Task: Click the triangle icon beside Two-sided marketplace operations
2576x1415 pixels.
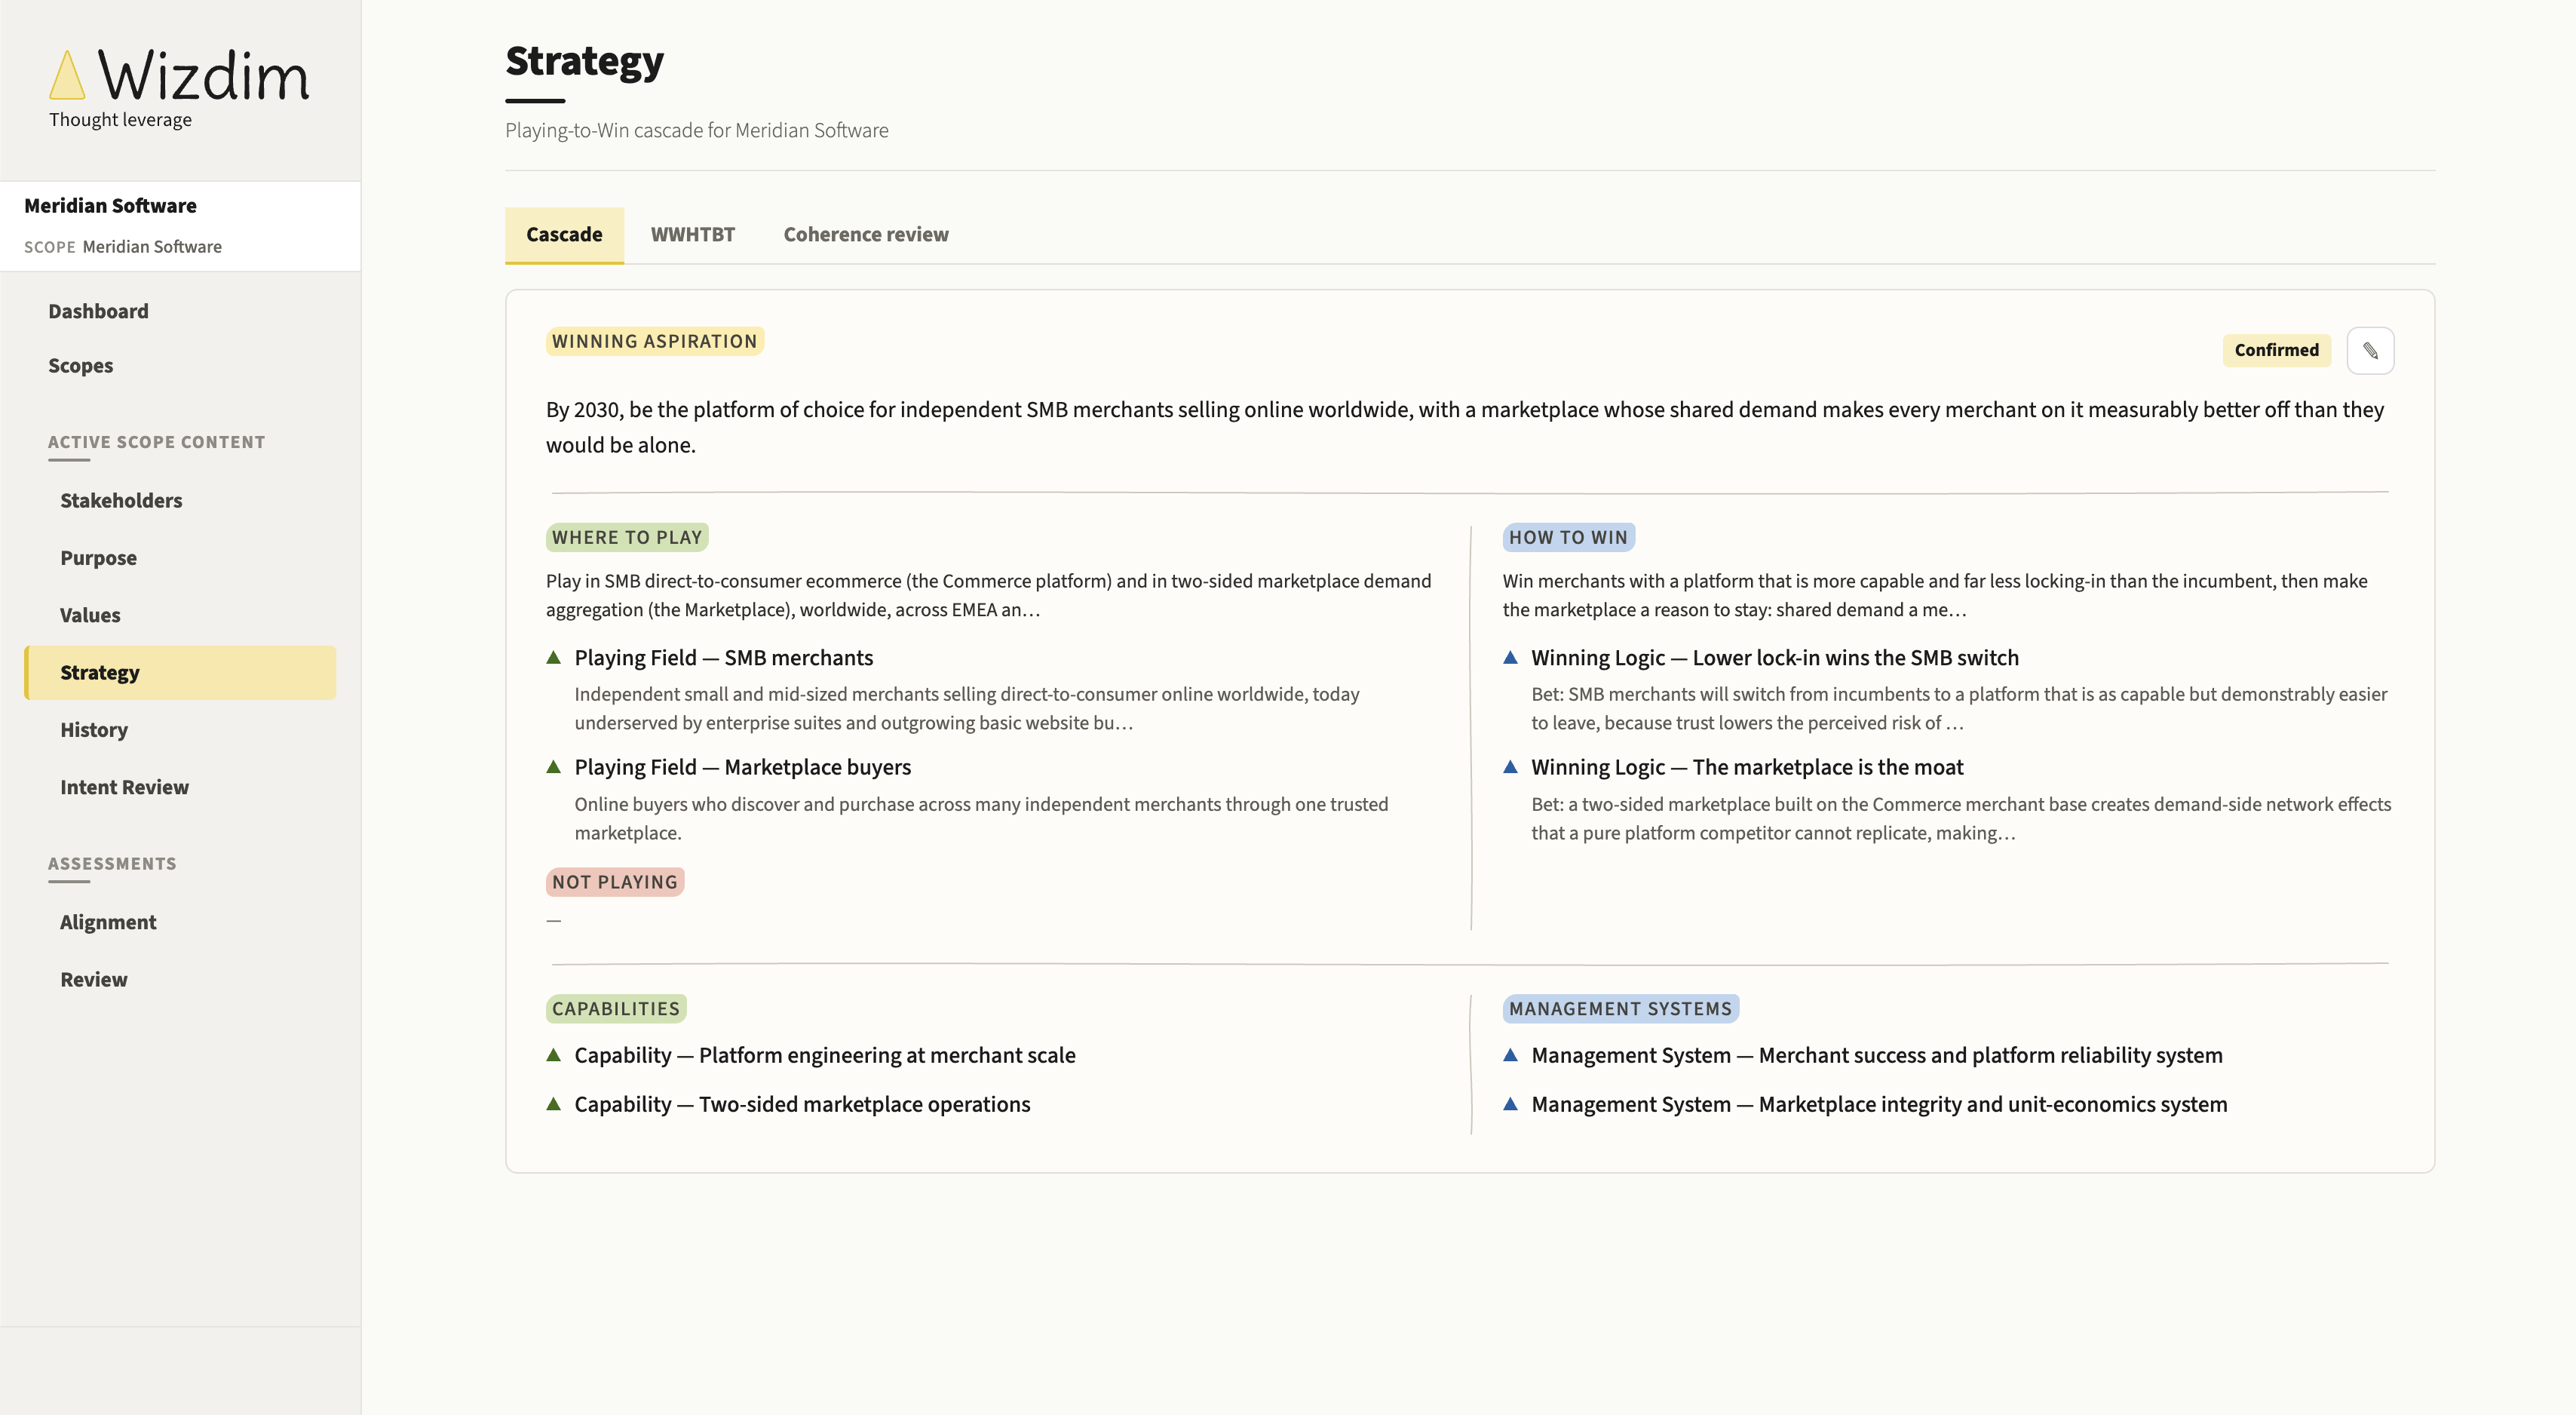Action: [x=553, y=1104]
